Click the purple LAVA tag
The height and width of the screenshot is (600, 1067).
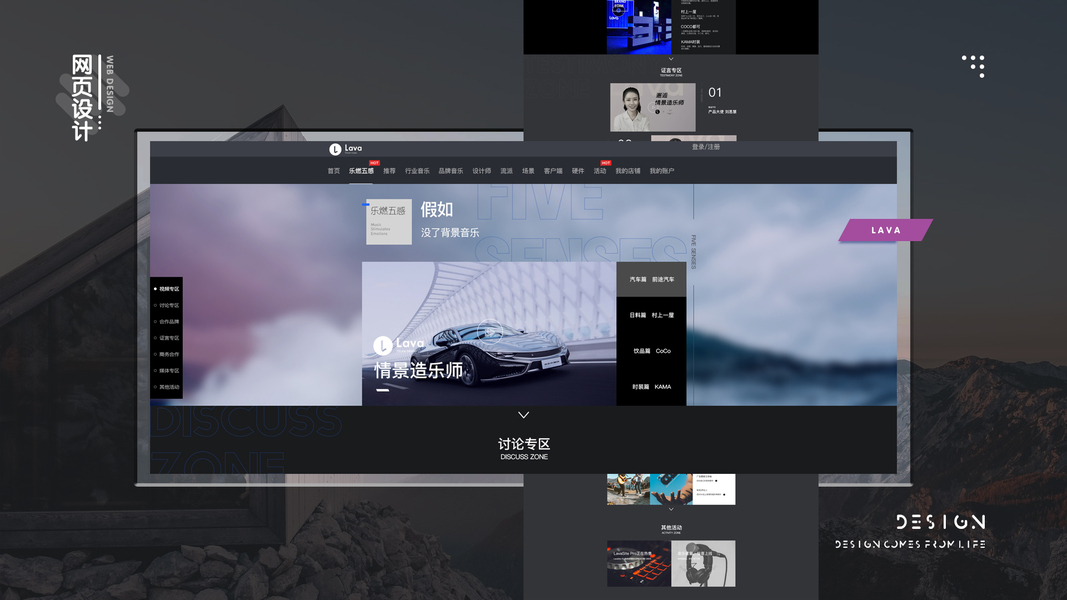tap(885, 230)
